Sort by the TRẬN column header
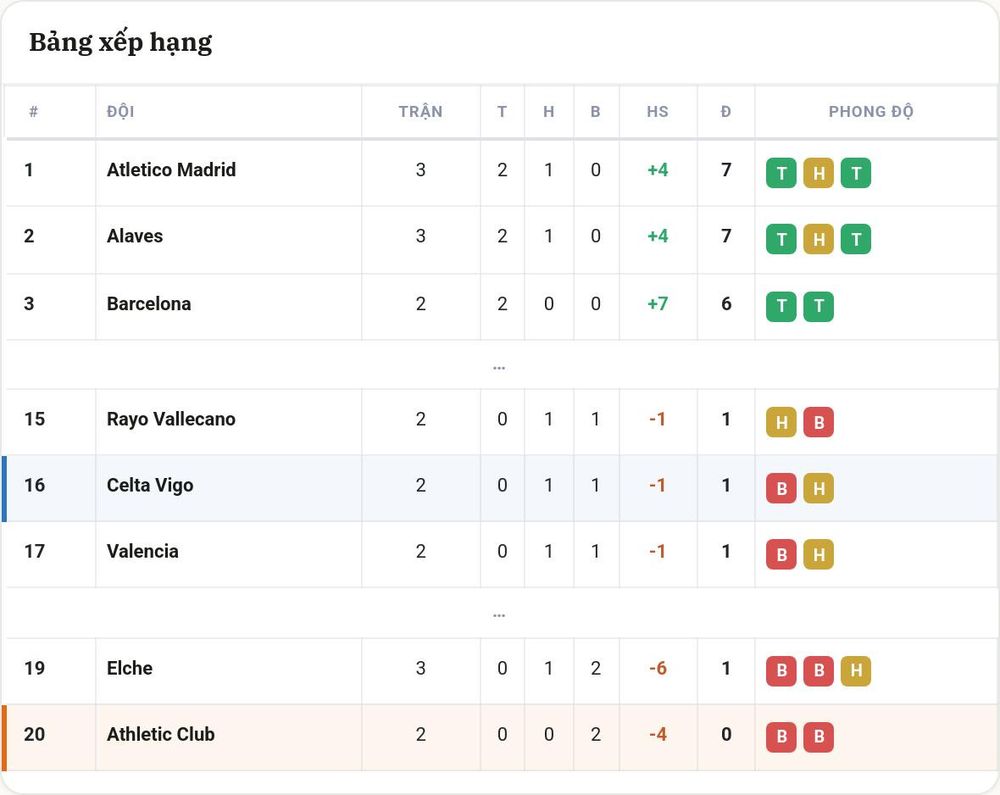The height and width of the screenshot is (795, 1000). [420, 112]
